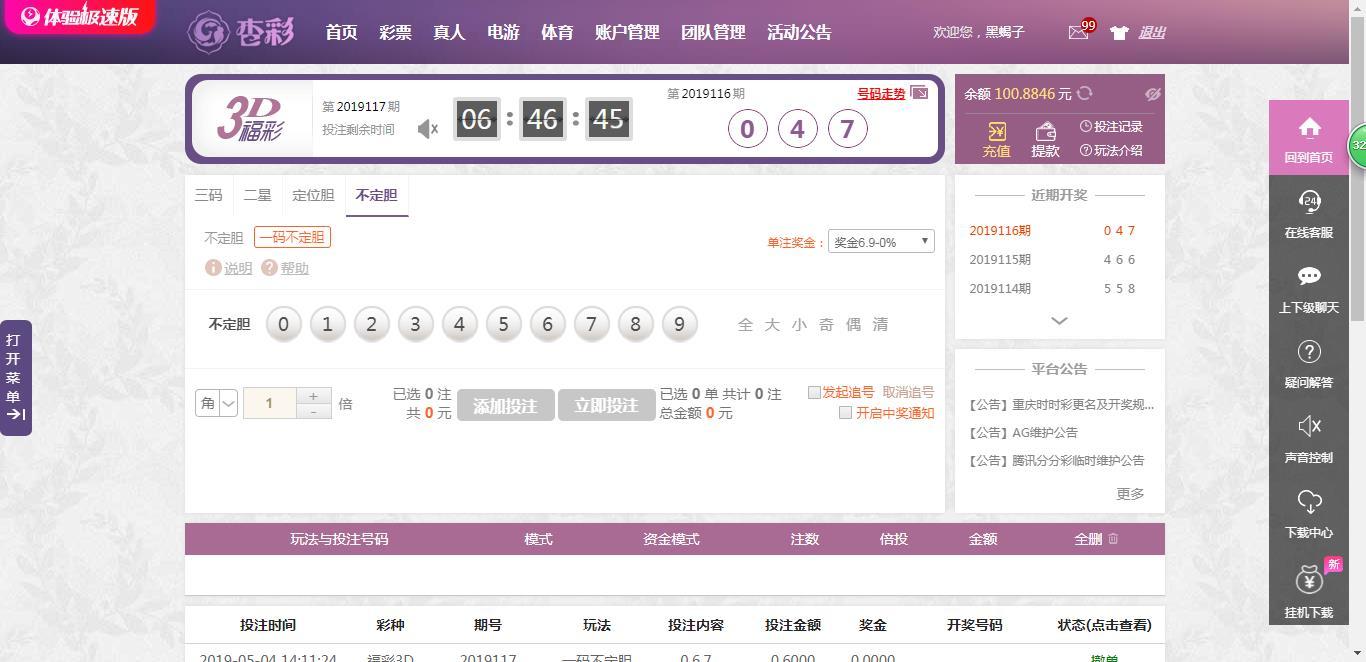1366x662 pixels.
Task: Click 更多 under platform announcements
Action: tap(1130, 494)
